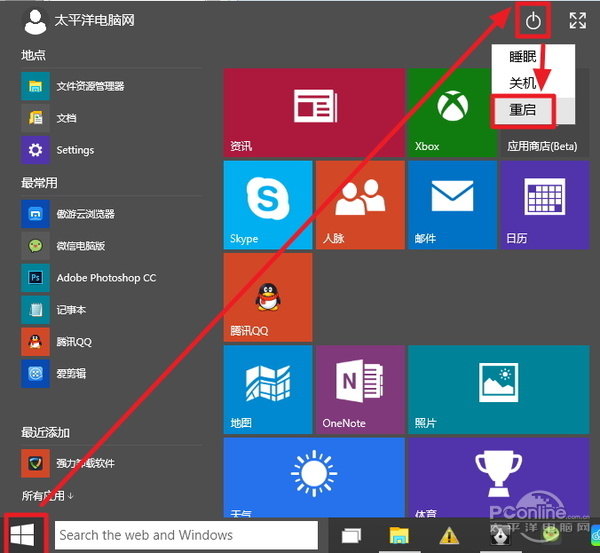
Task: Open the 日历 calendar tile
Action: (x=544, y=205)
